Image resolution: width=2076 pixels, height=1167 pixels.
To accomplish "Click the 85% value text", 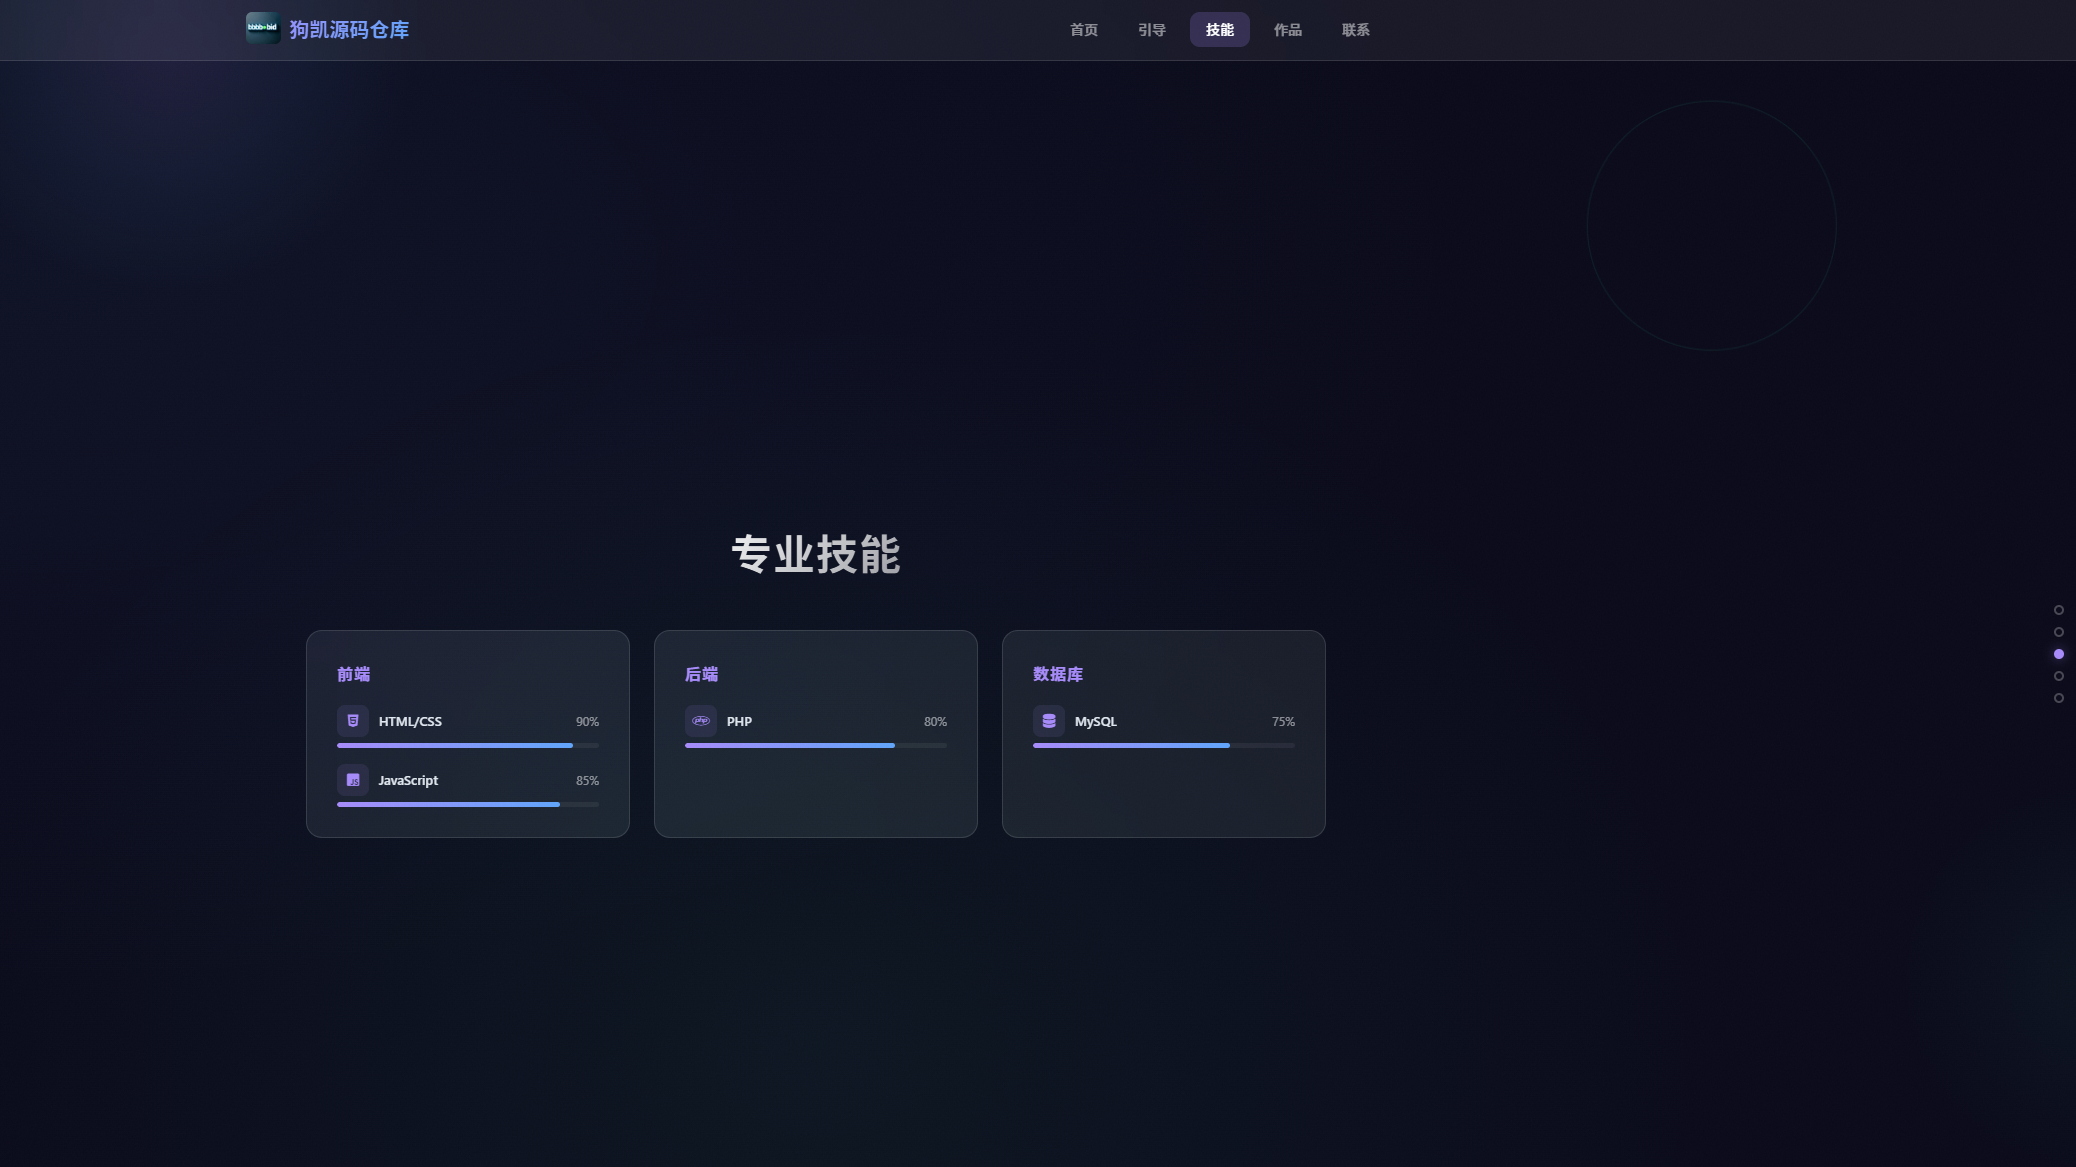I will point(587,780).
